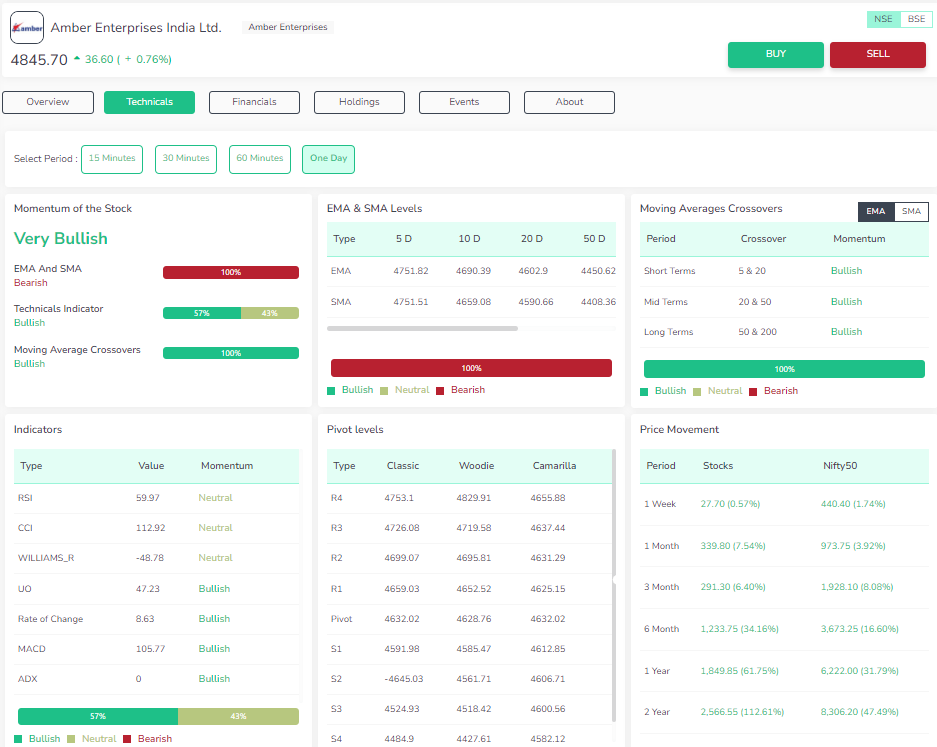Click the R4 Classic pivot value 4753.1
Viewport: 937px width, 747px height.
click(x=399, y=498)
